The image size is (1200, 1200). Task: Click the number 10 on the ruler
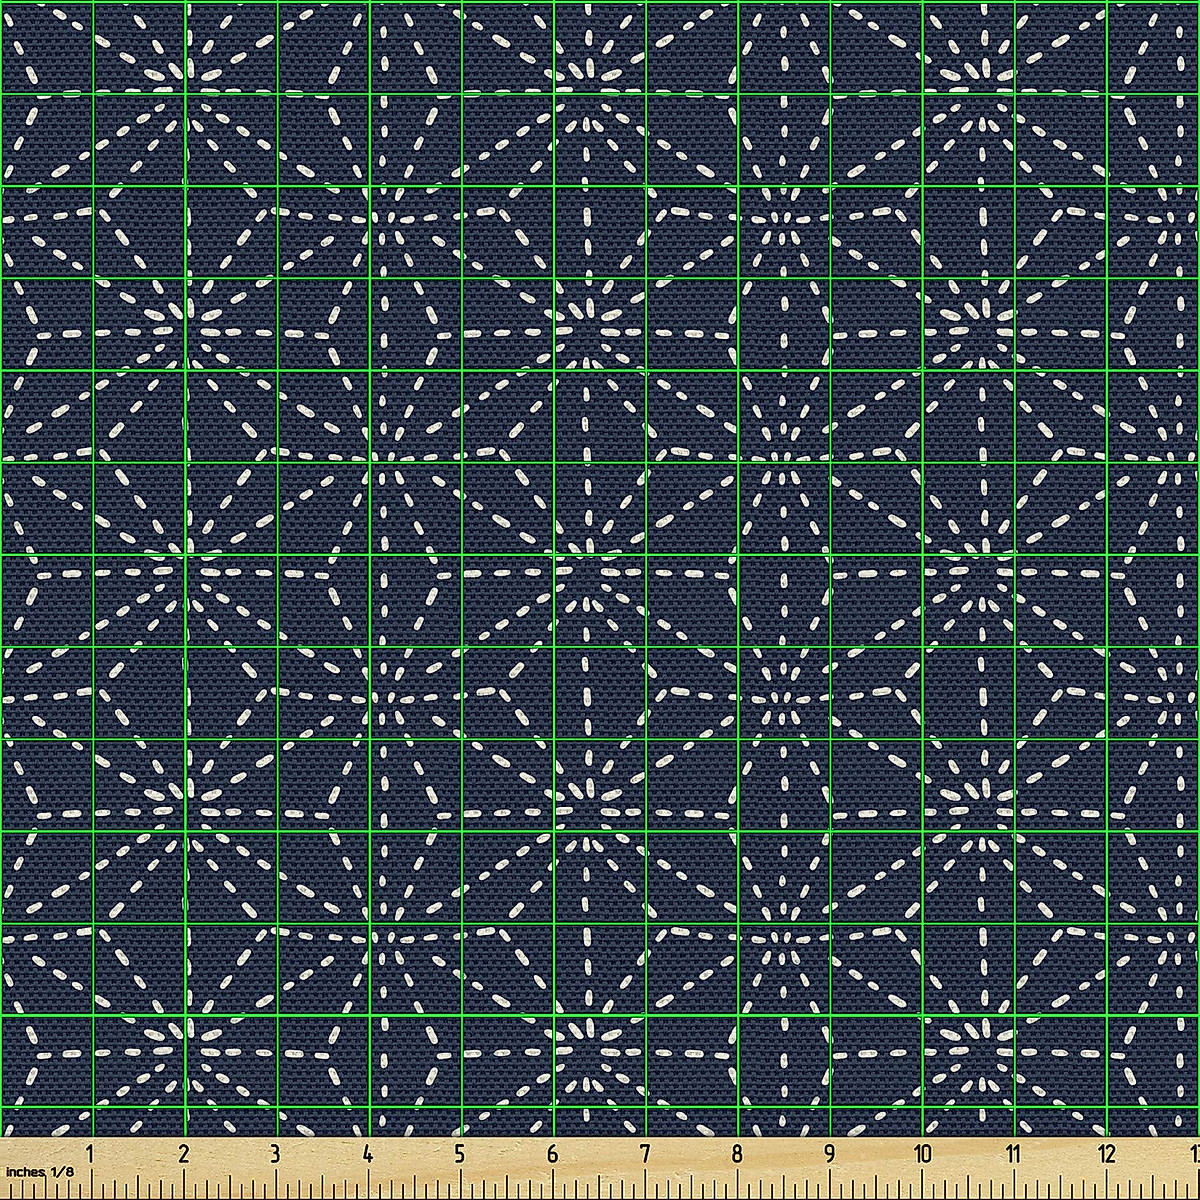(922, 1154)
